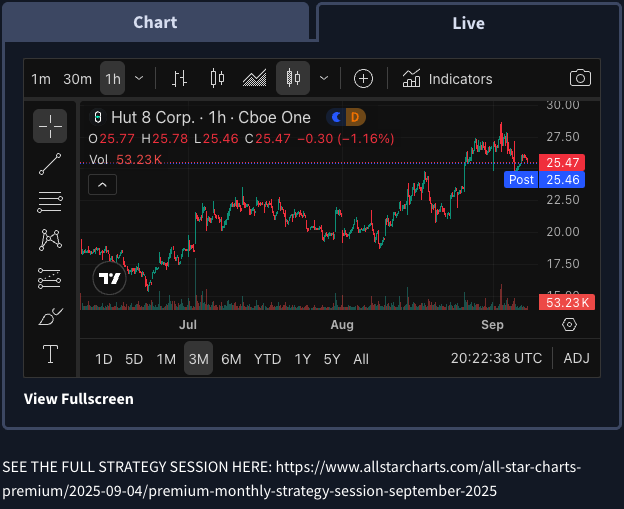This screenshot has width=624, height=509.
Task: Click the 20:22:38 UTC timezone clock
Action: pos(496,358)
